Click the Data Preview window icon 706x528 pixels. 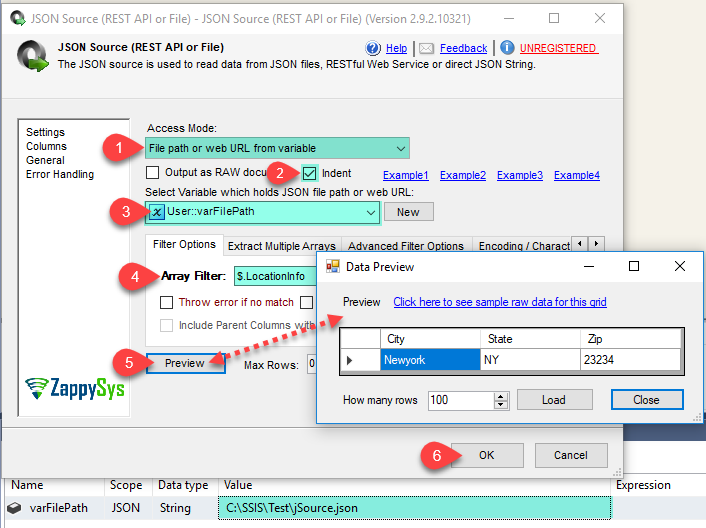(333, 266)
